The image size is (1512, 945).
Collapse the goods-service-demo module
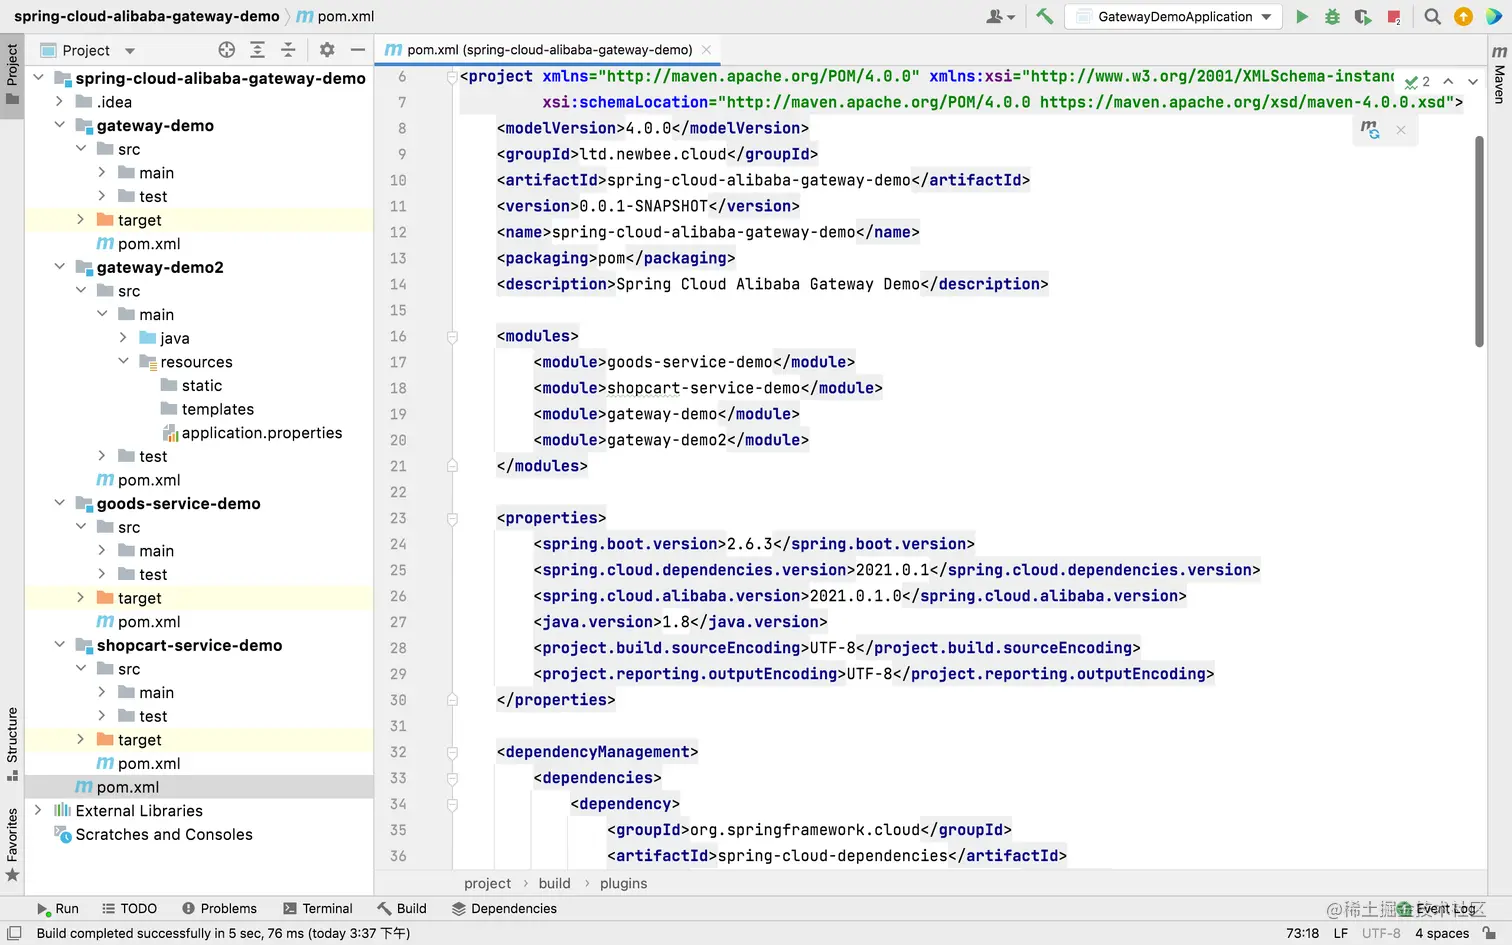click(59, 504)
